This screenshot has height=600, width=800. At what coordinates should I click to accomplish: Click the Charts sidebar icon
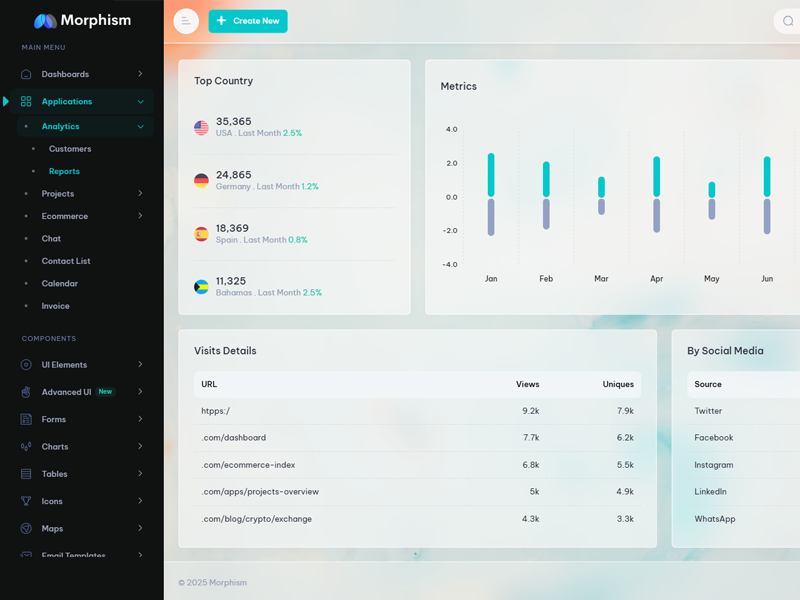[x=26, y=447]
